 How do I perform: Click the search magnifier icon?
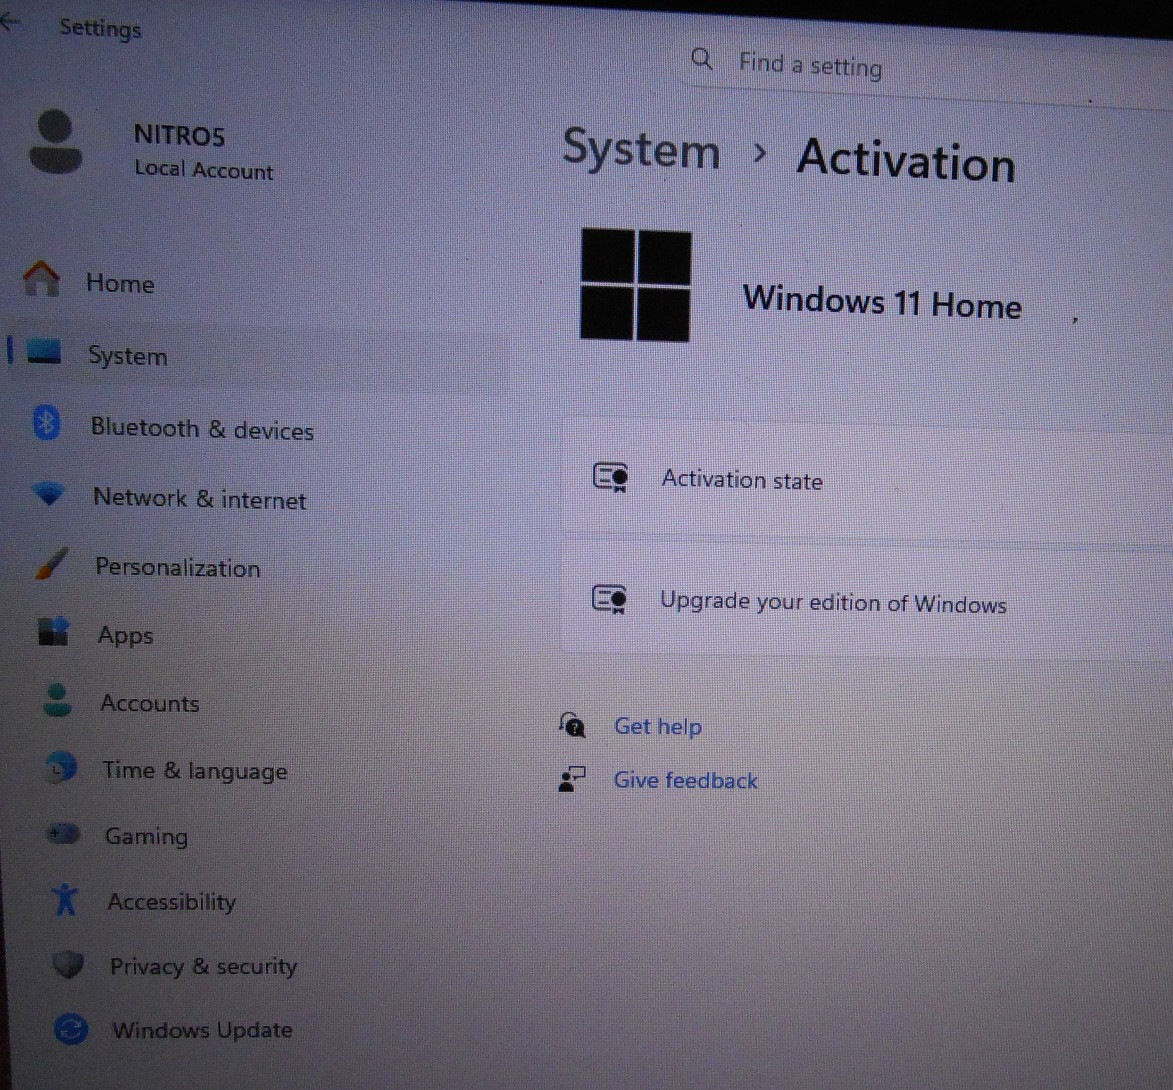tap(701, 58)
